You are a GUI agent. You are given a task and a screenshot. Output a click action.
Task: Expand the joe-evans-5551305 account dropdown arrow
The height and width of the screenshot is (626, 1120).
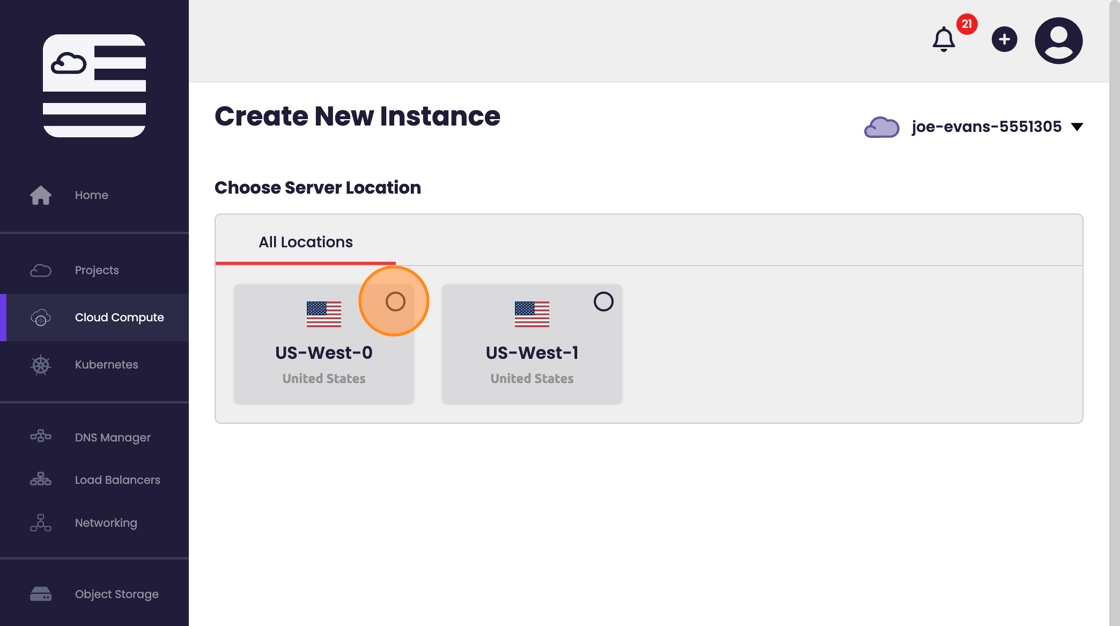click(x=1077, y=127)
